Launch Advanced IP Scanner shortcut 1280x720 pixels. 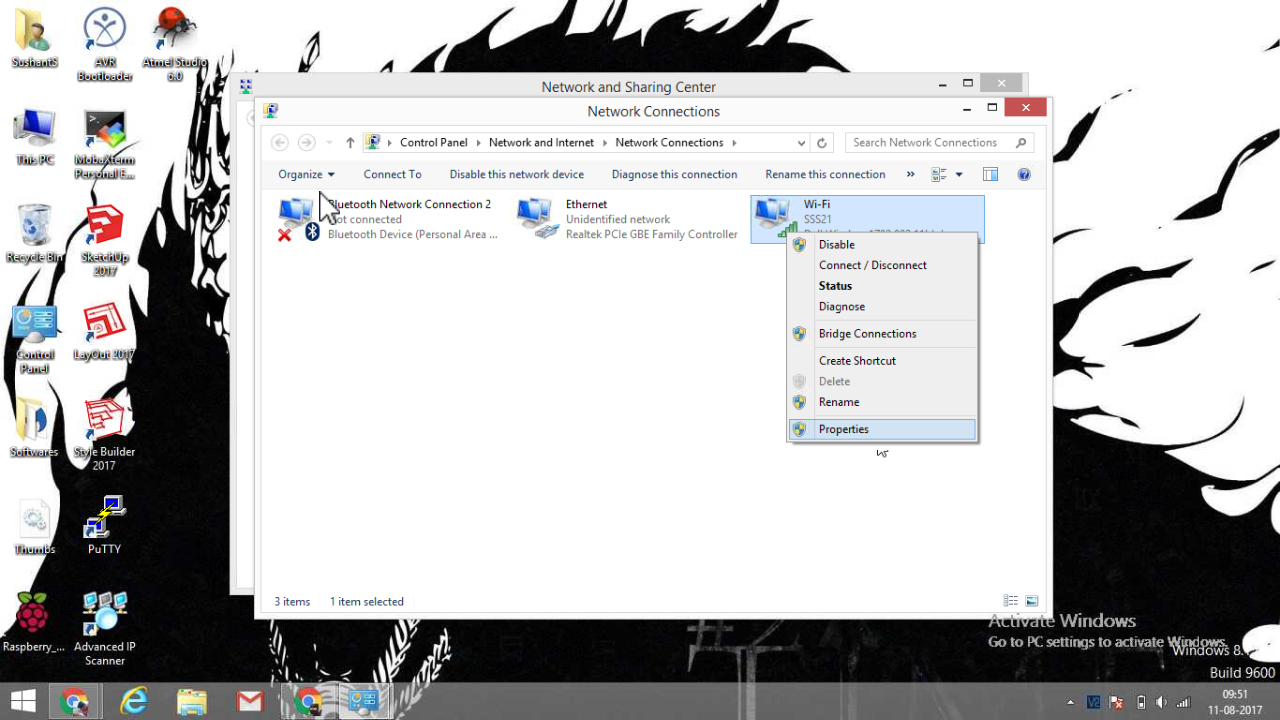point(104,629)
